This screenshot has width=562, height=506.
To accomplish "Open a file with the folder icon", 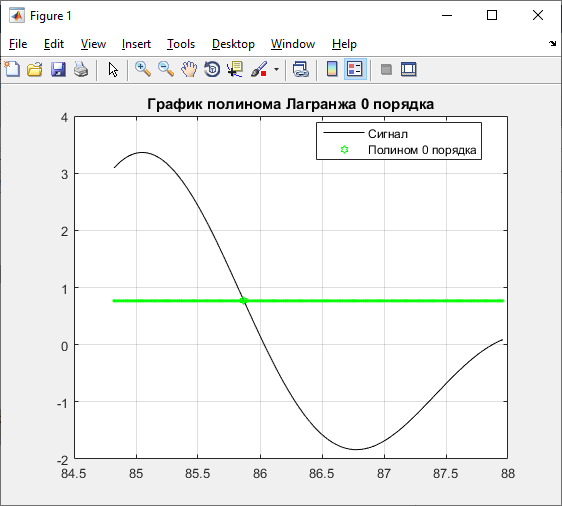I will coord(35,69).
